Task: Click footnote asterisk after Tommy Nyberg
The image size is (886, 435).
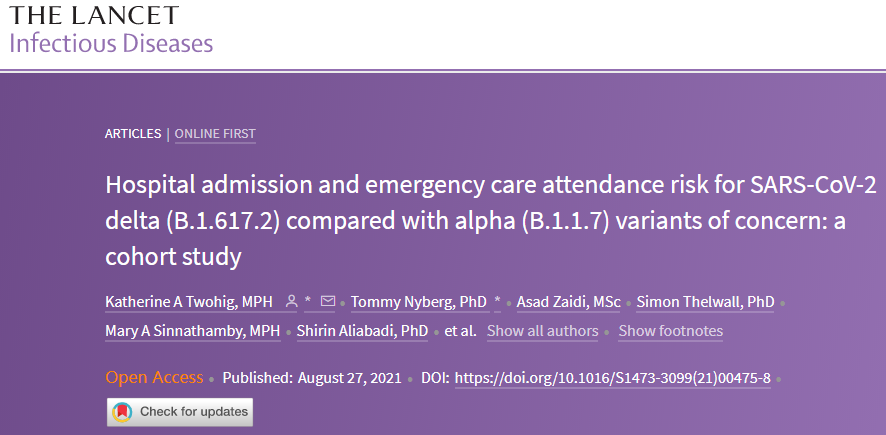Action: pos(497,302)
